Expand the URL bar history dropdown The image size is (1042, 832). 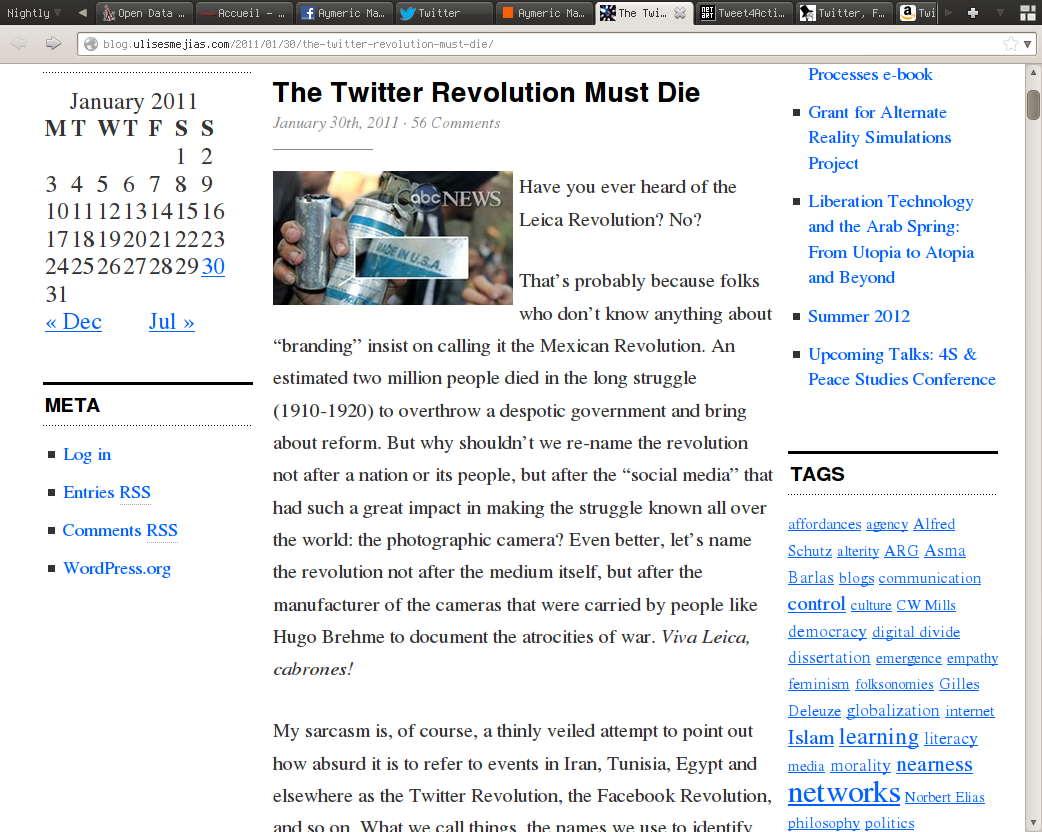coord(1028,44)
